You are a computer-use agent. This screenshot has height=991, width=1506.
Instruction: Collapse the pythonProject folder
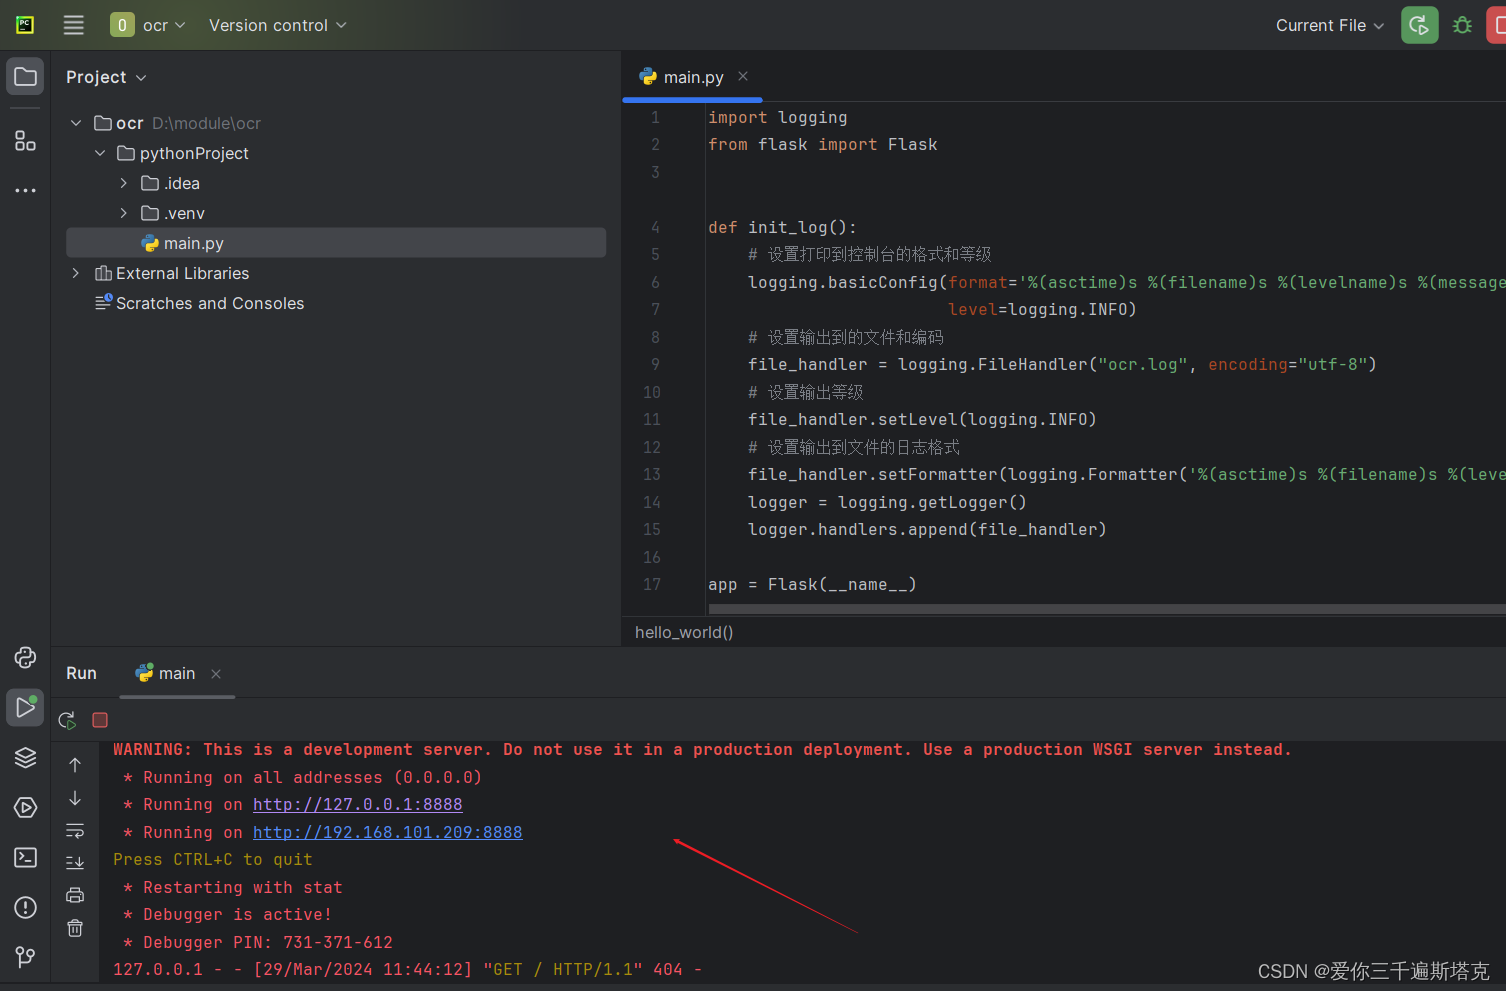(99, 153)
